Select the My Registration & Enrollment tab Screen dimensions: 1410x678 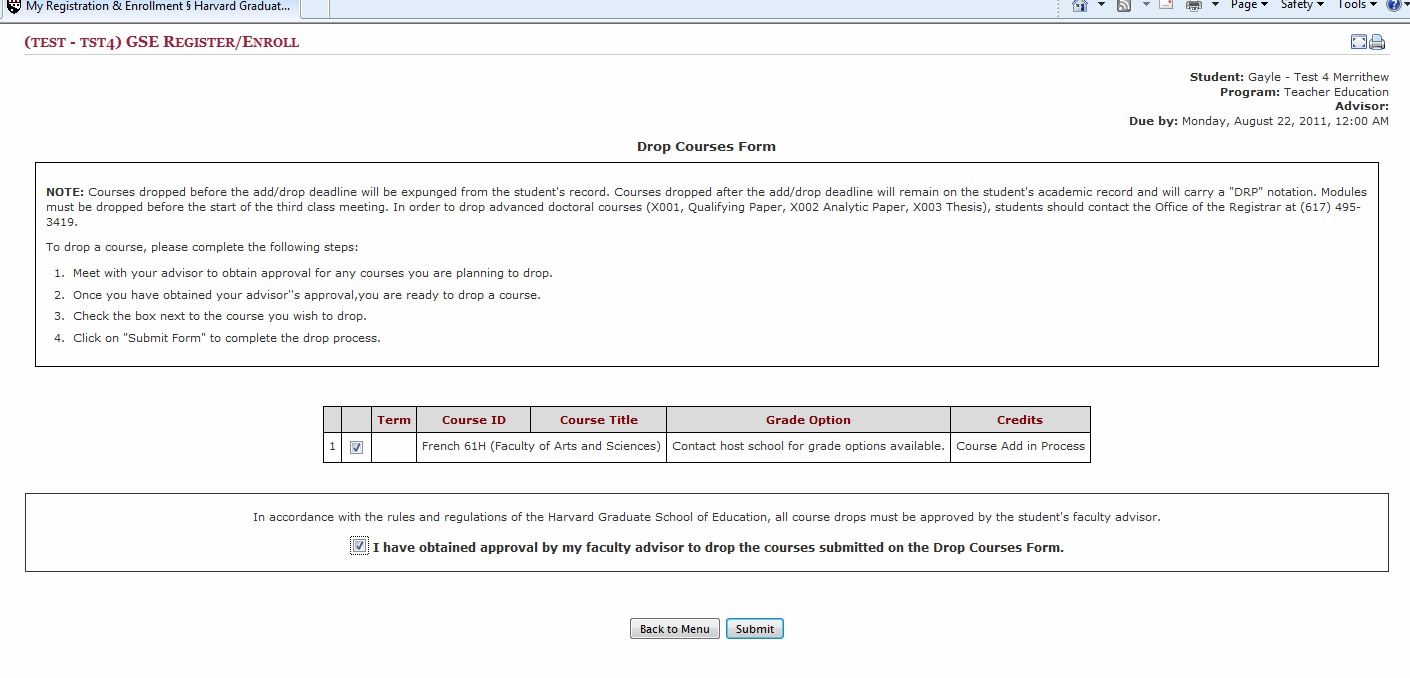coord(149,7)
